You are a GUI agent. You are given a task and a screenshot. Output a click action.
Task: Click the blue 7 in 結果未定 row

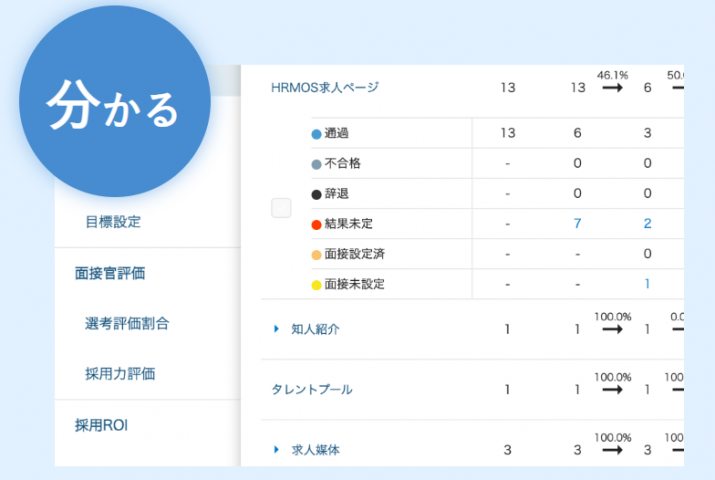(577, 223)
